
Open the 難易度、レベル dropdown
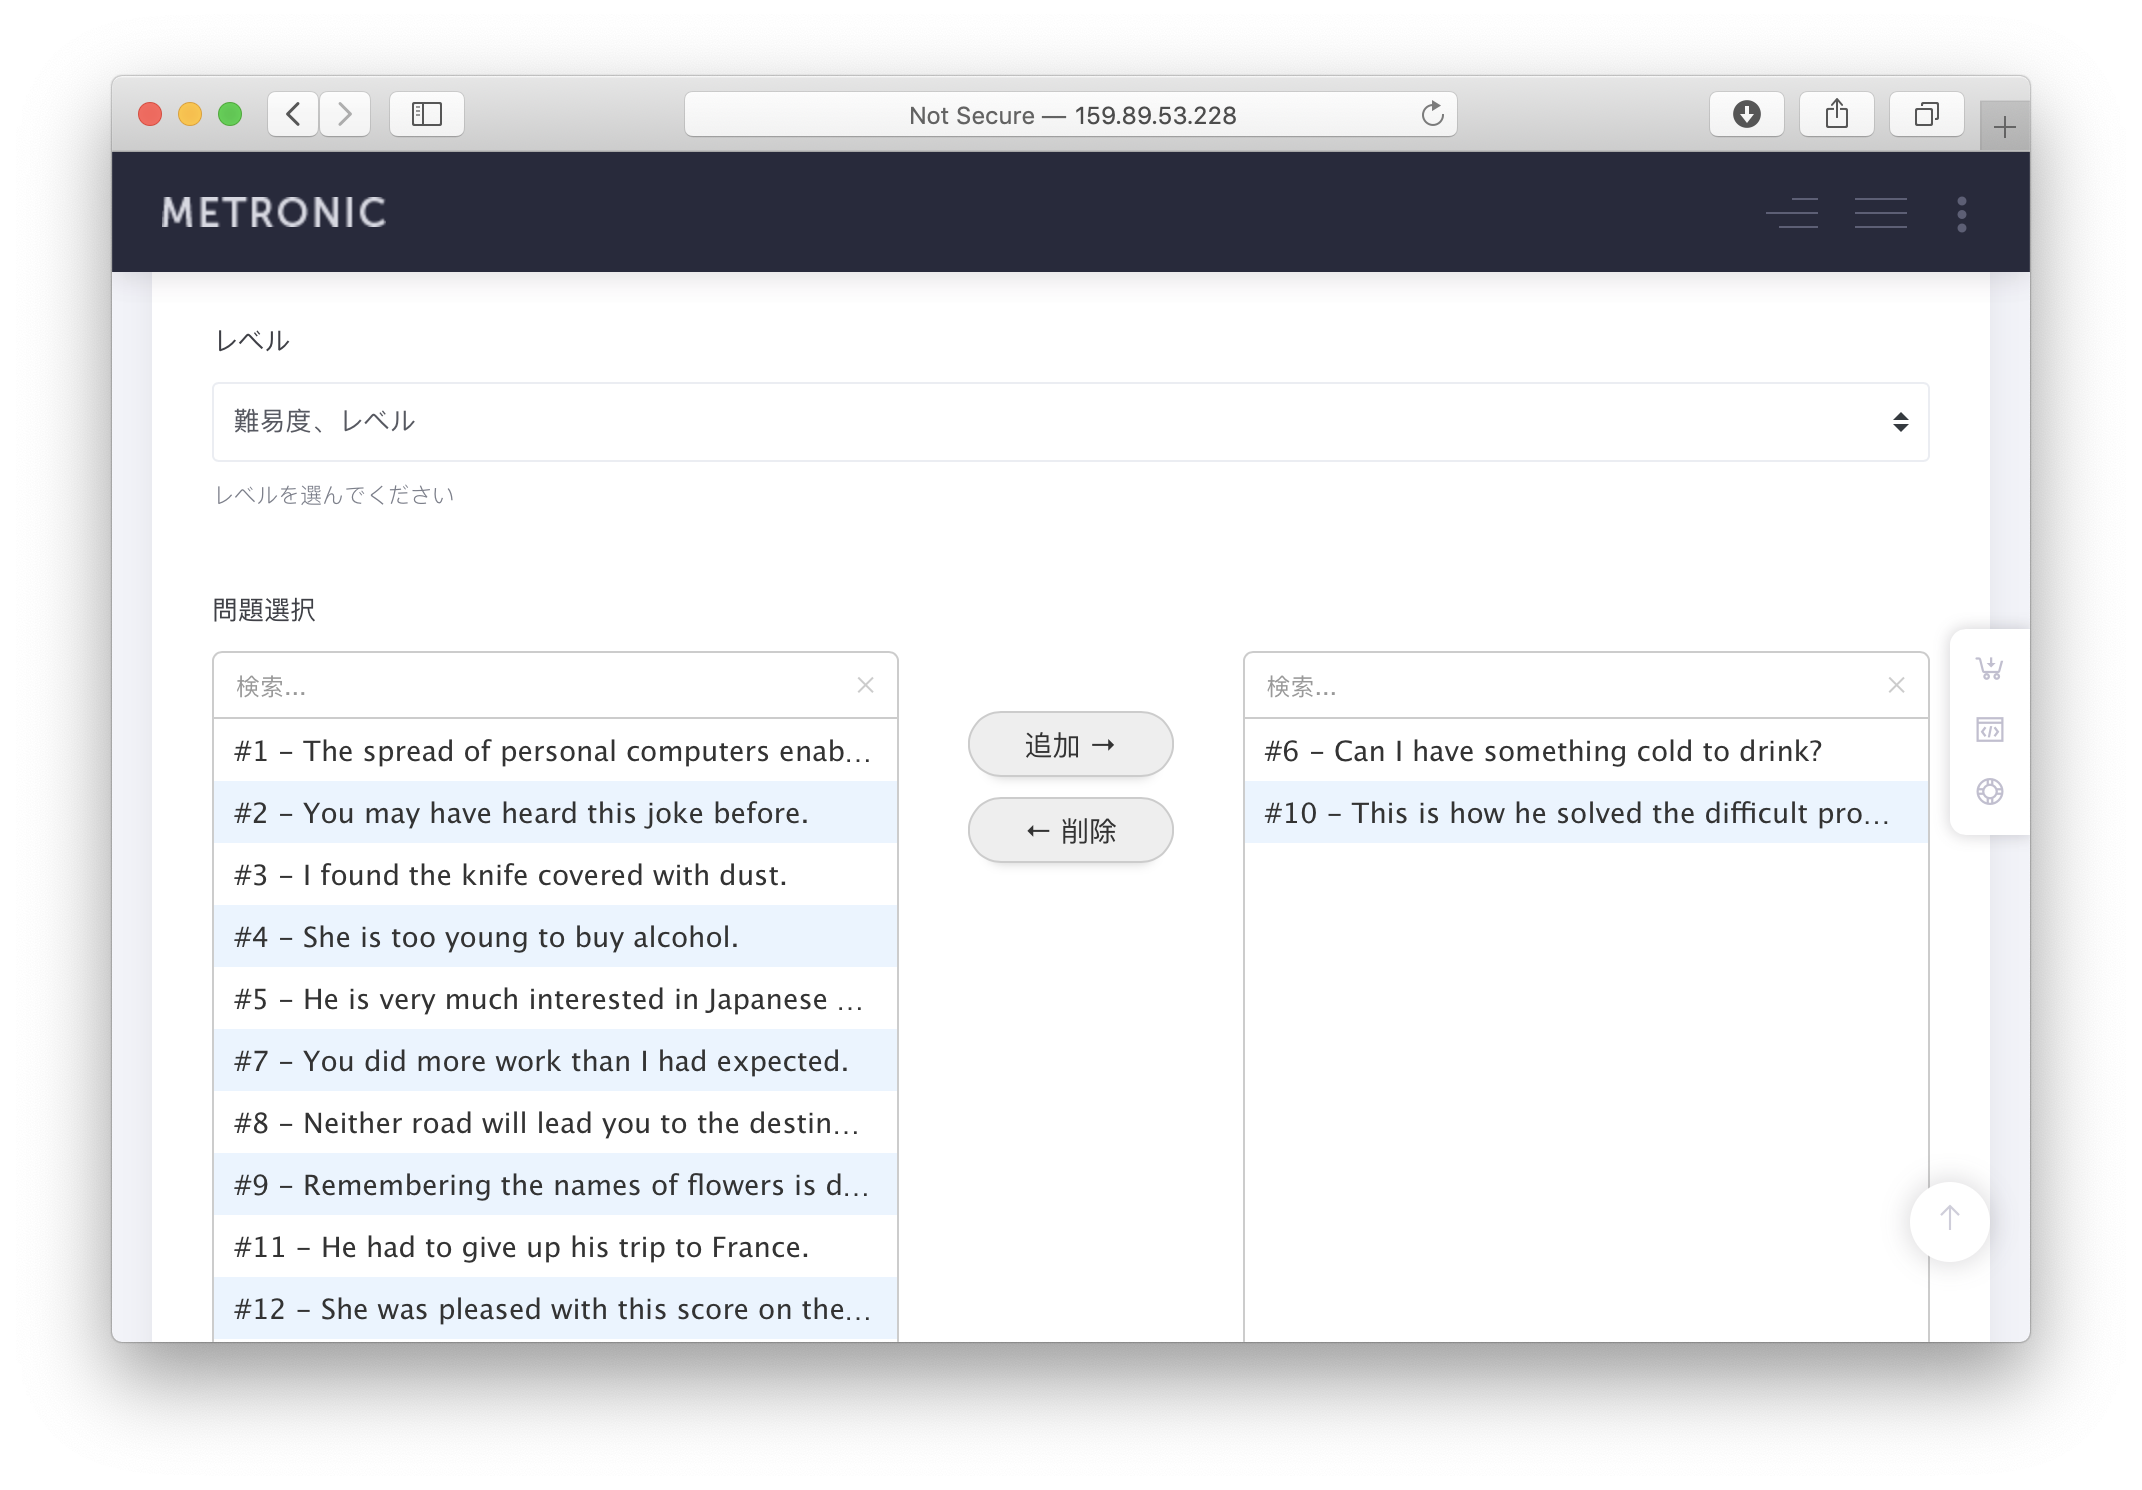click(1070, 422)
